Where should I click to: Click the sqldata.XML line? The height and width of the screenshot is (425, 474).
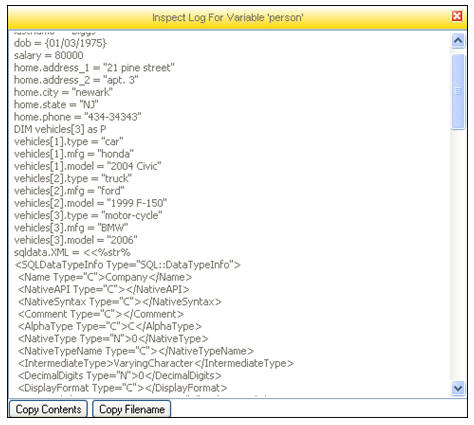[72, 252]
